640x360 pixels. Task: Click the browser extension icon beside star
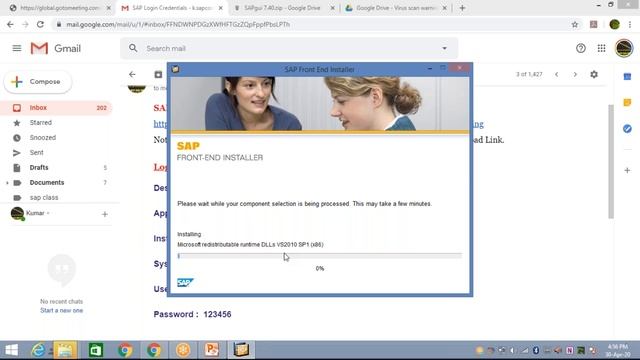[593, 24]
